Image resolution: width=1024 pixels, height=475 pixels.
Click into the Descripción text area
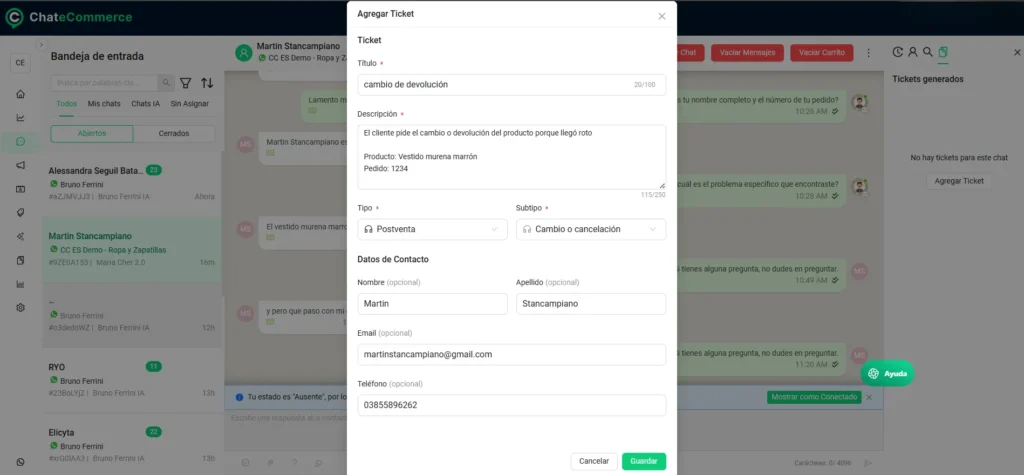[x=511, y=157]
